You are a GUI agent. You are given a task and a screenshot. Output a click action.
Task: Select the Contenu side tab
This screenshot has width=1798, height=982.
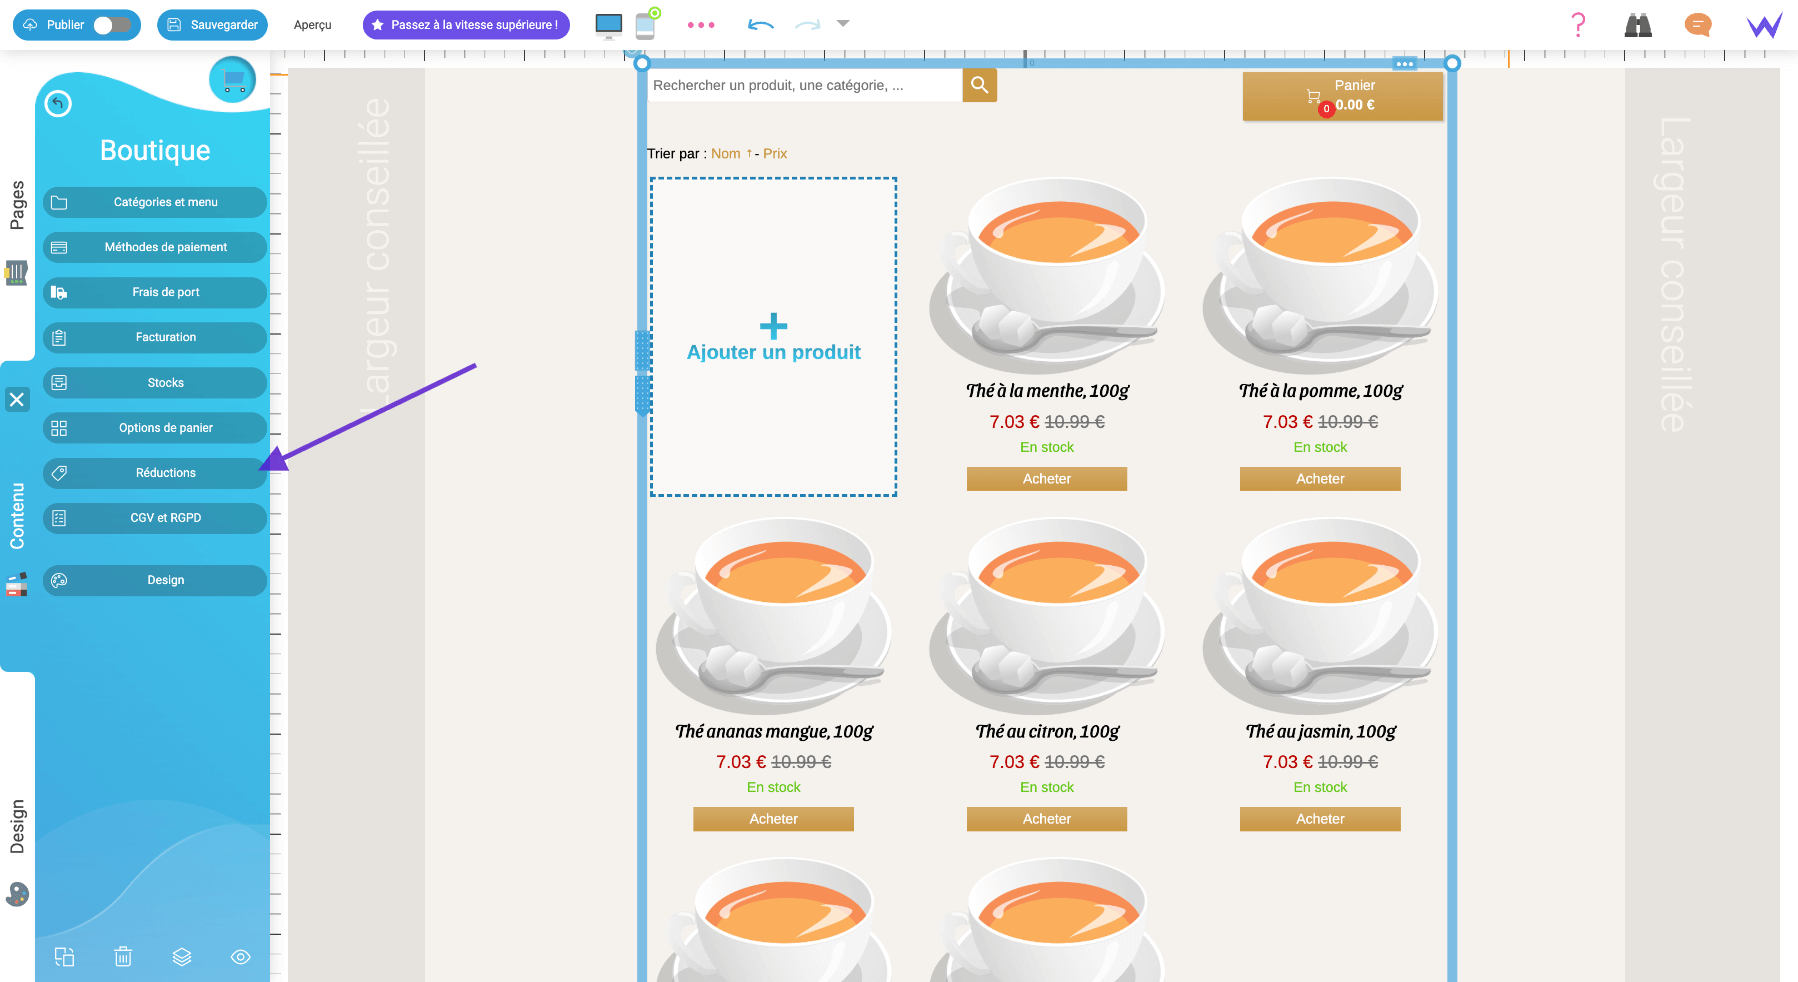17,516
